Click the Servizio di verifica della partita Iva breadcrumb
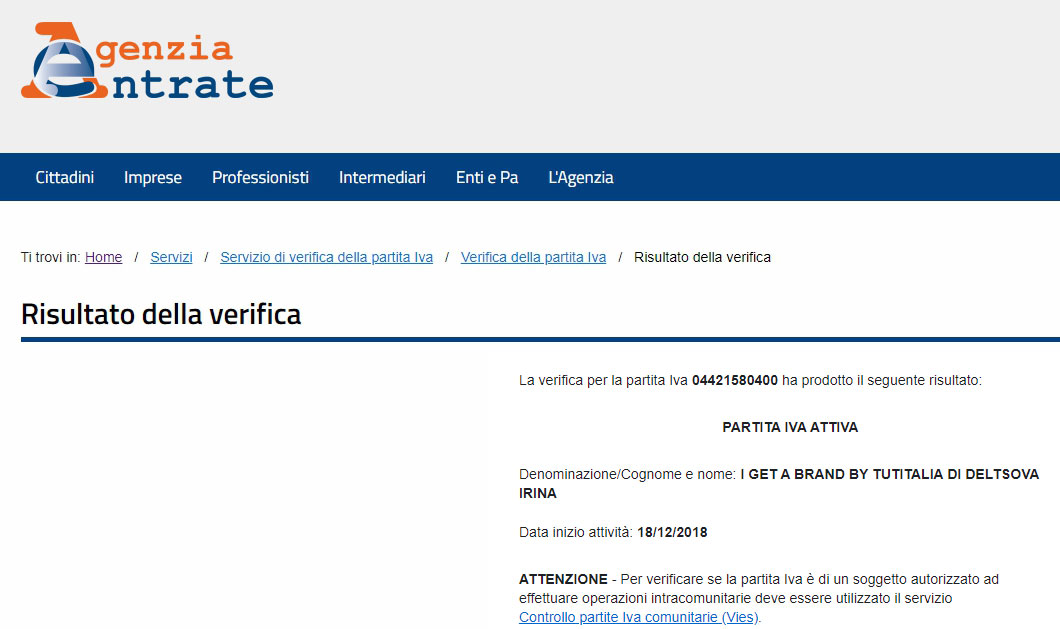The height and width of the screenshot is (629, 1060). 326,257
